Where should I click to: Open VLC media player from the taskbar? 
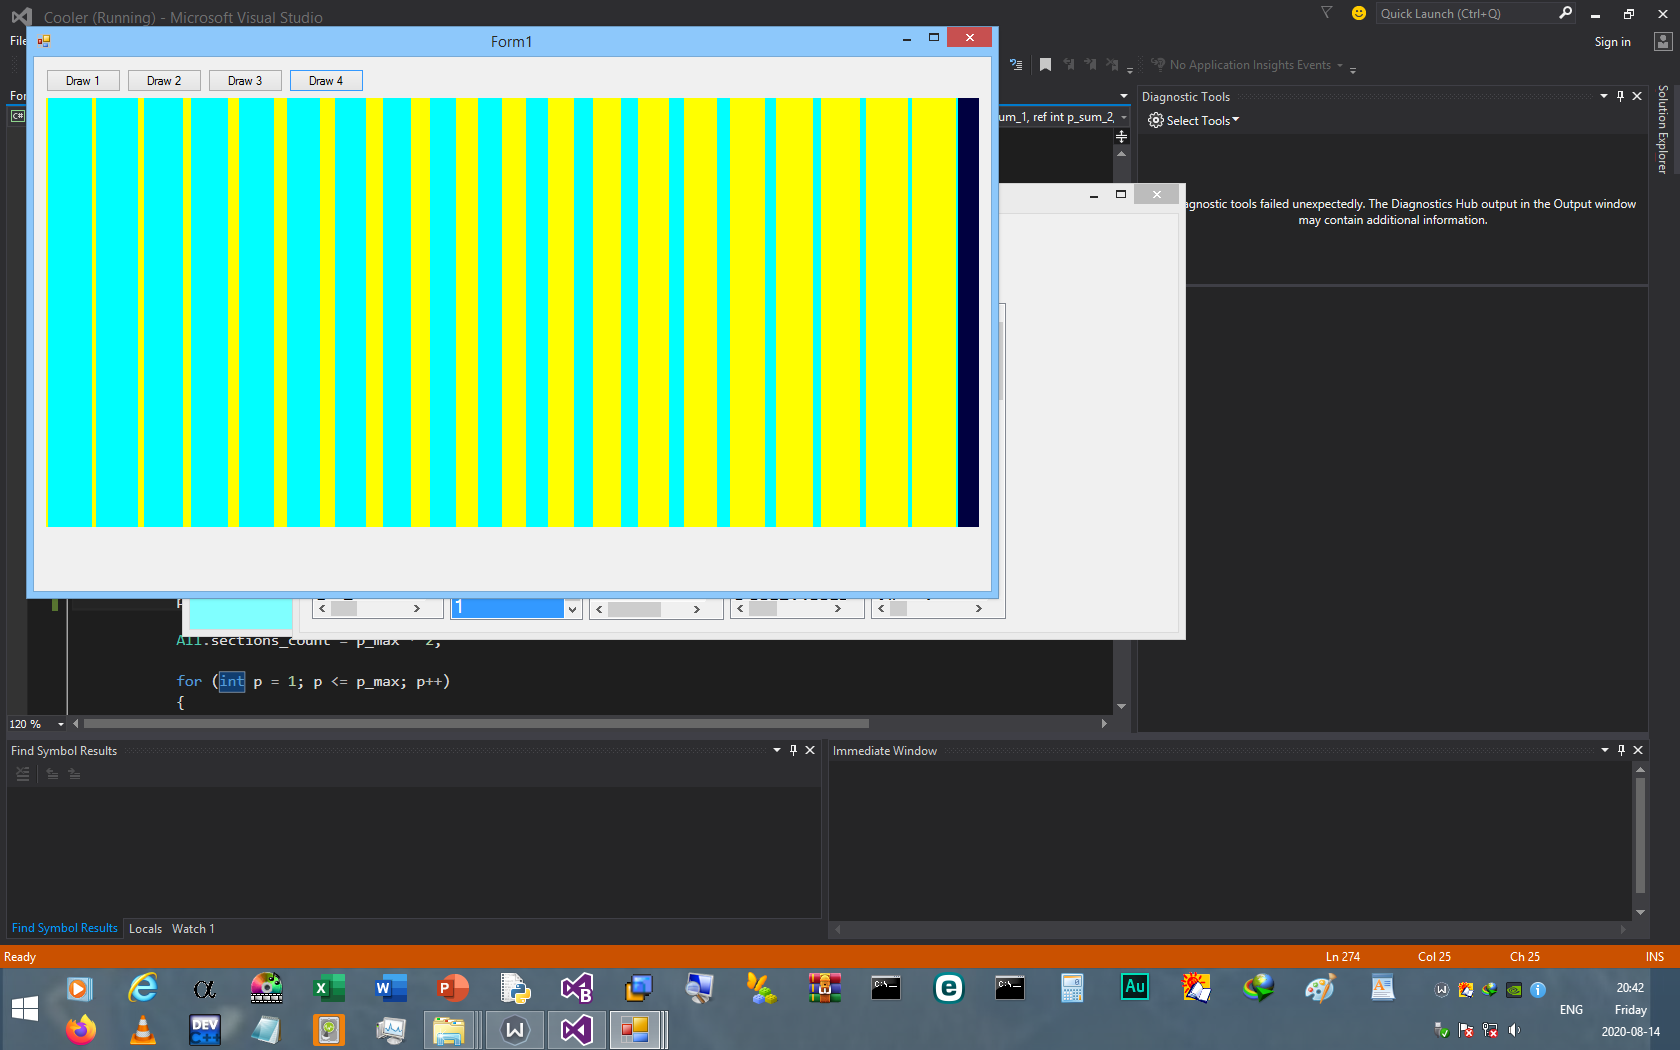pyautogui.click(x=143, y=1029)
